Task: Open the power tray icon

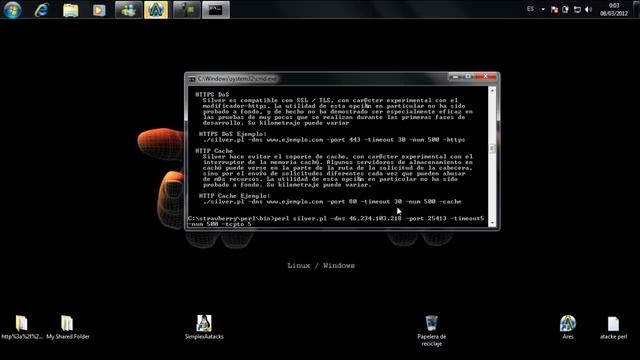Action: pos(565,9)
